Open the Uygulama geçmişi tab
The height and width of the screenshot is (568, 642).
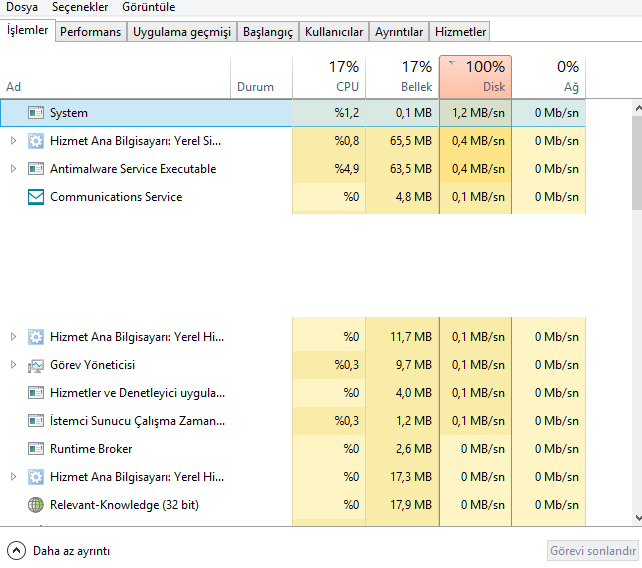(x=182, y=32)
